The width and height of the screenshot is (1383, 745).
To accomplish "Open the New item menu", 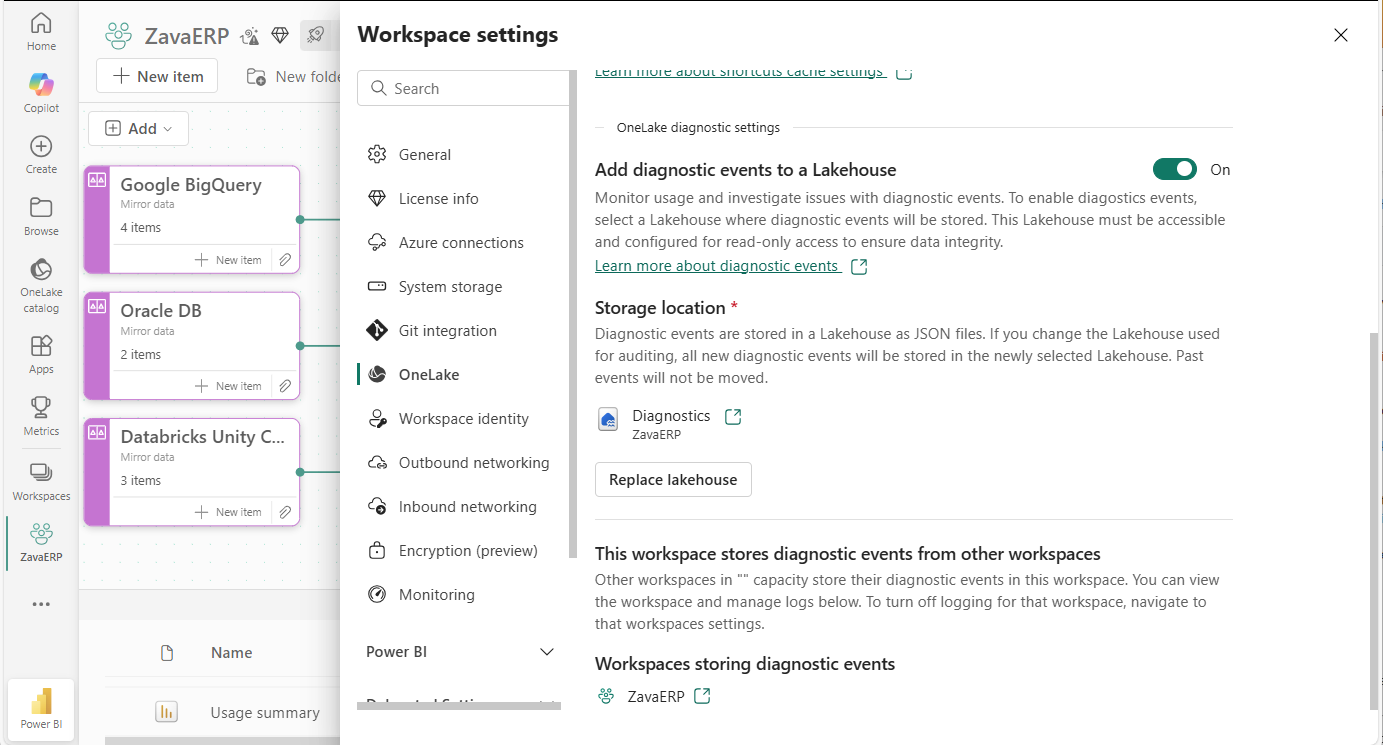I will click(x=156, y=75).
